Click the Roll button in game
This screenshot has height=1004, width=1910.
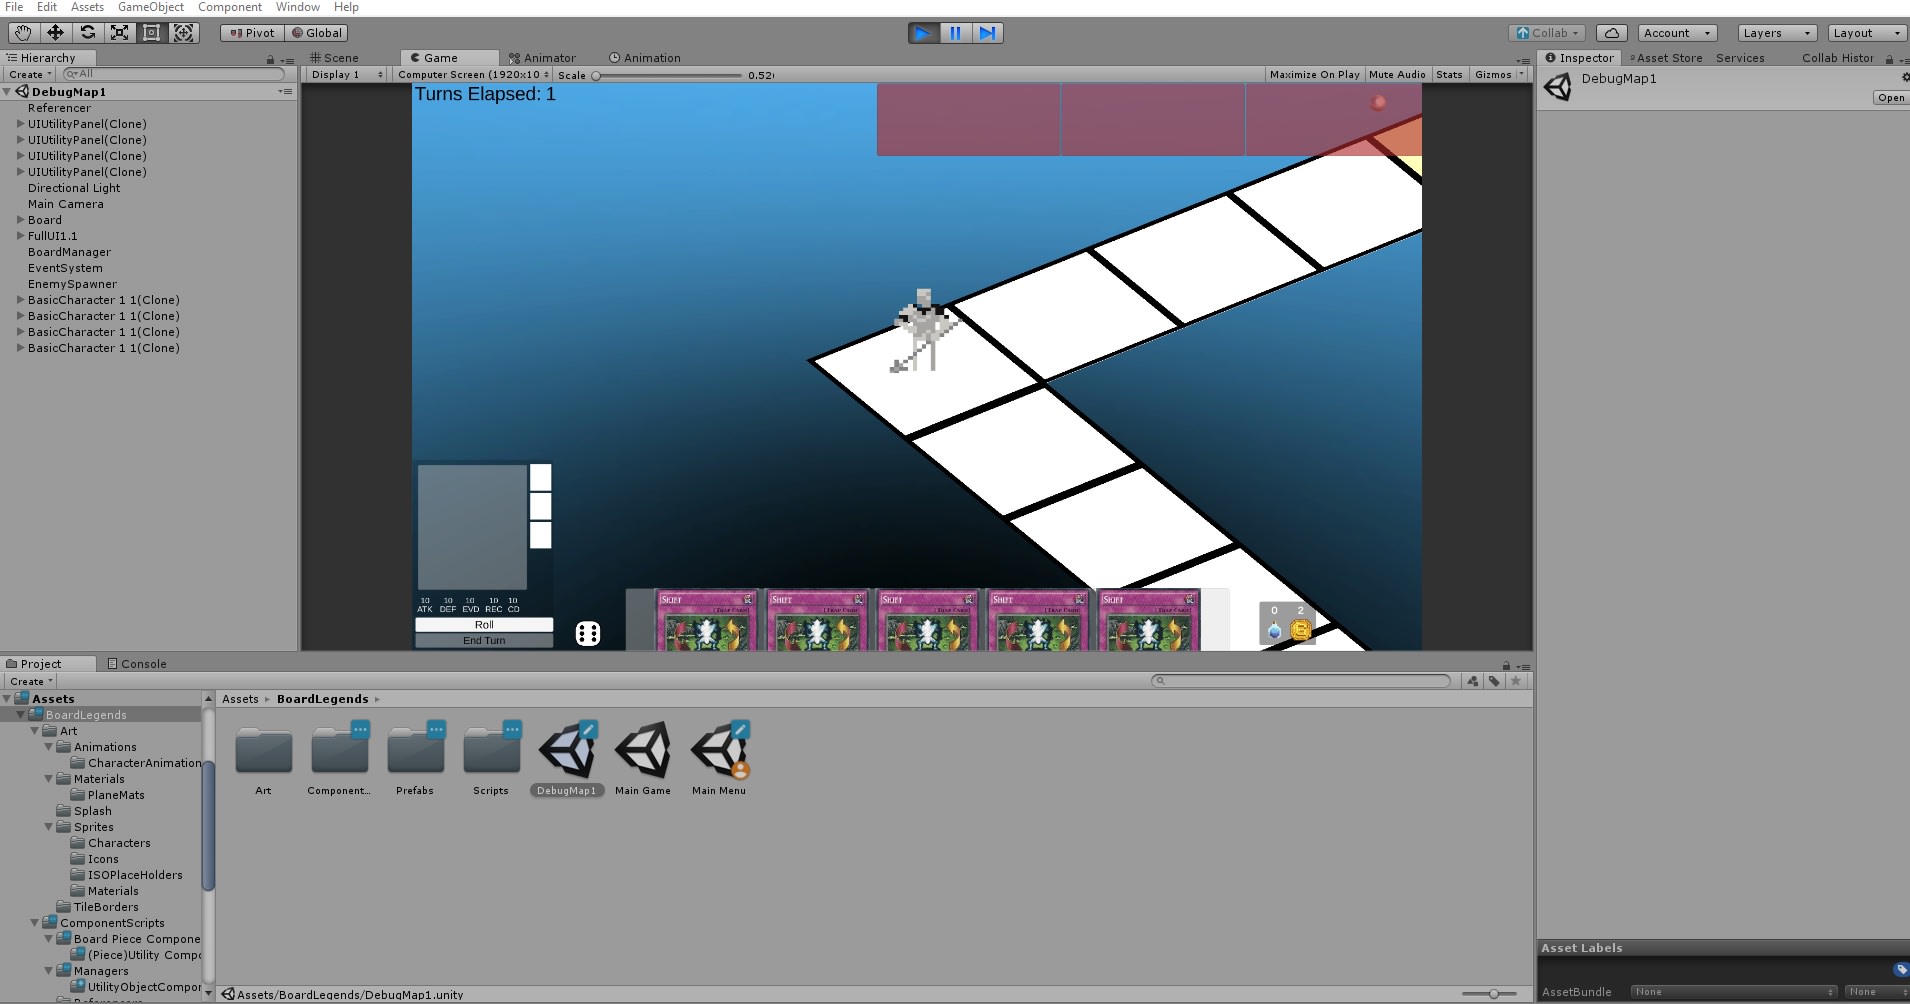click(x=484, y=625)
